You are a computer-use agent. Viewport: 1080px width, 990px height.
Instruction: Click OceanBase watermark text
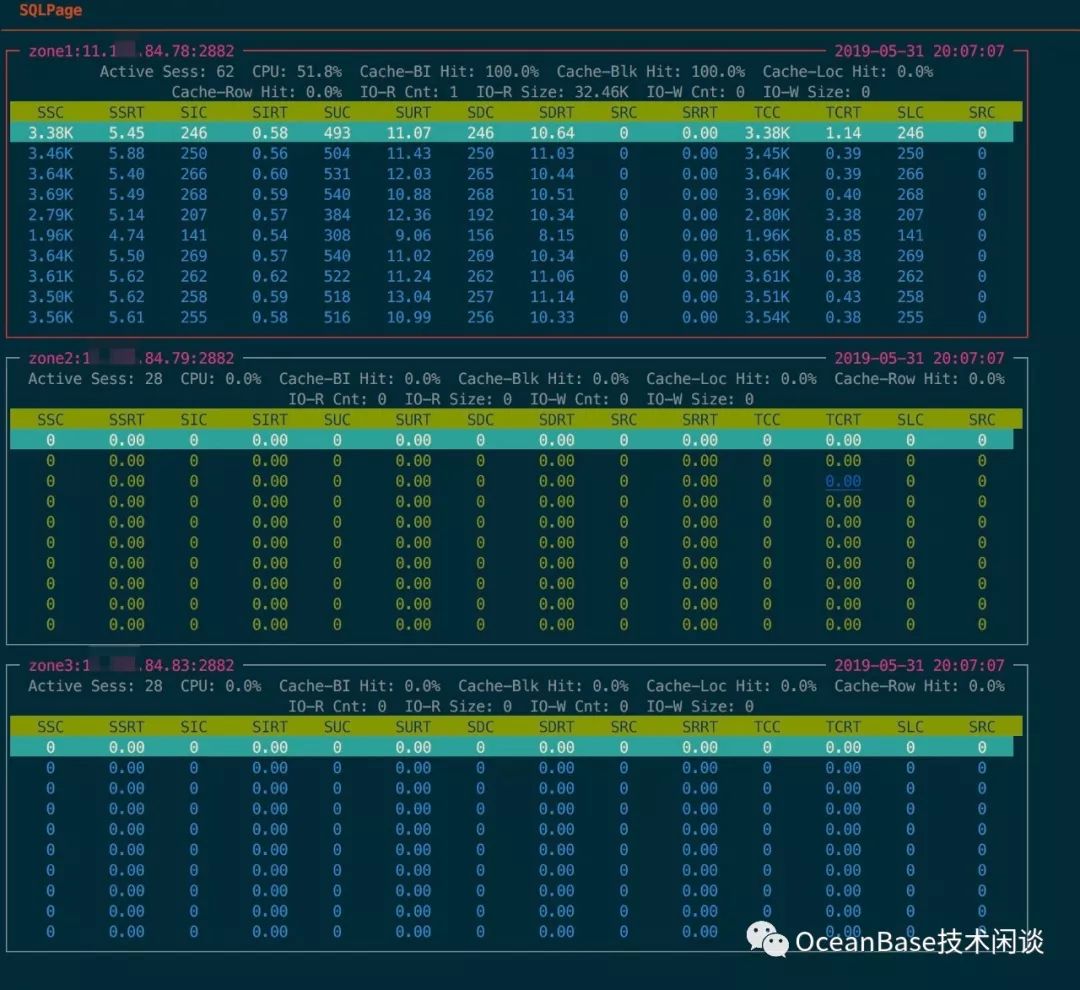coord(920,941)
